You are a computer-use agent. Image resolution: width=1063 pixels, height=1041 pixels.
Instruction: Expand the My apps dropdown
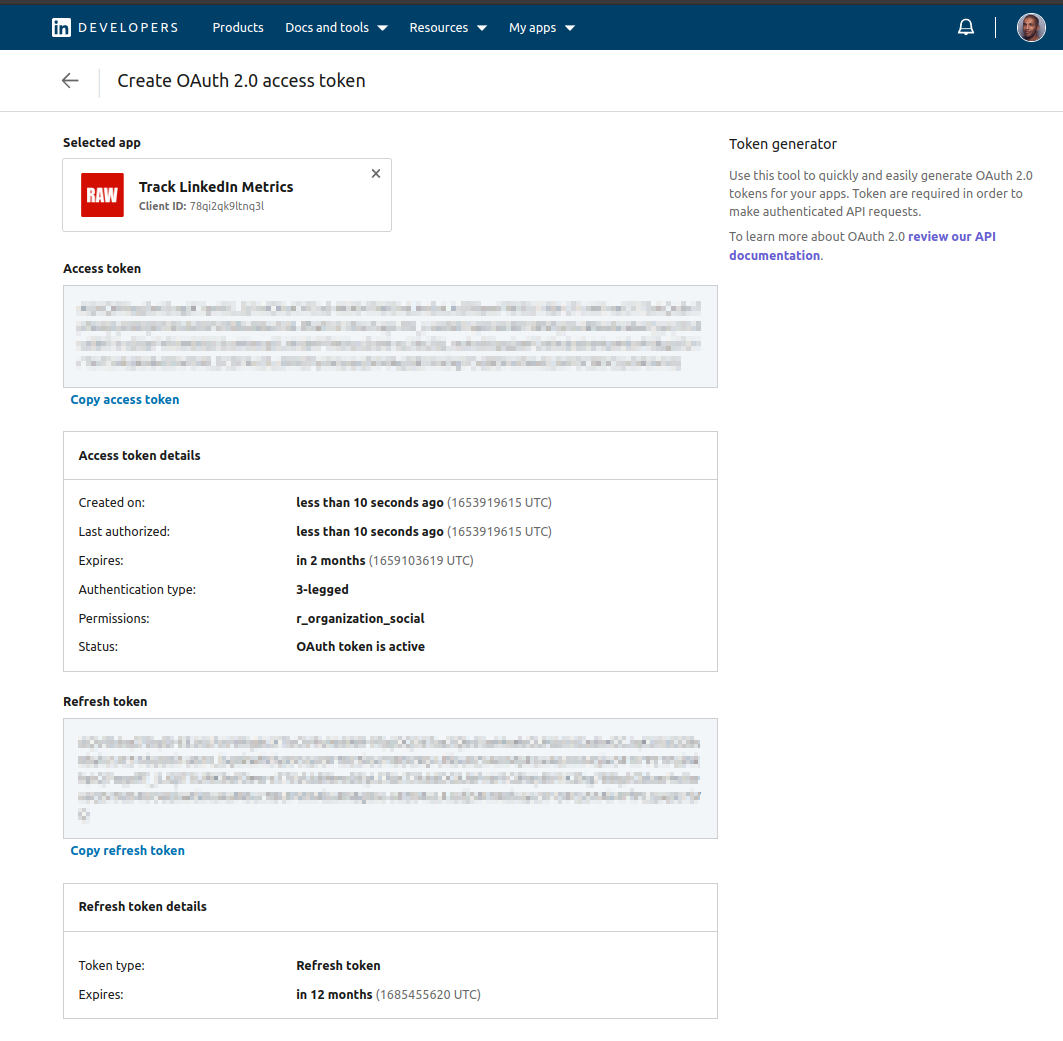click(x=542, y=27)
